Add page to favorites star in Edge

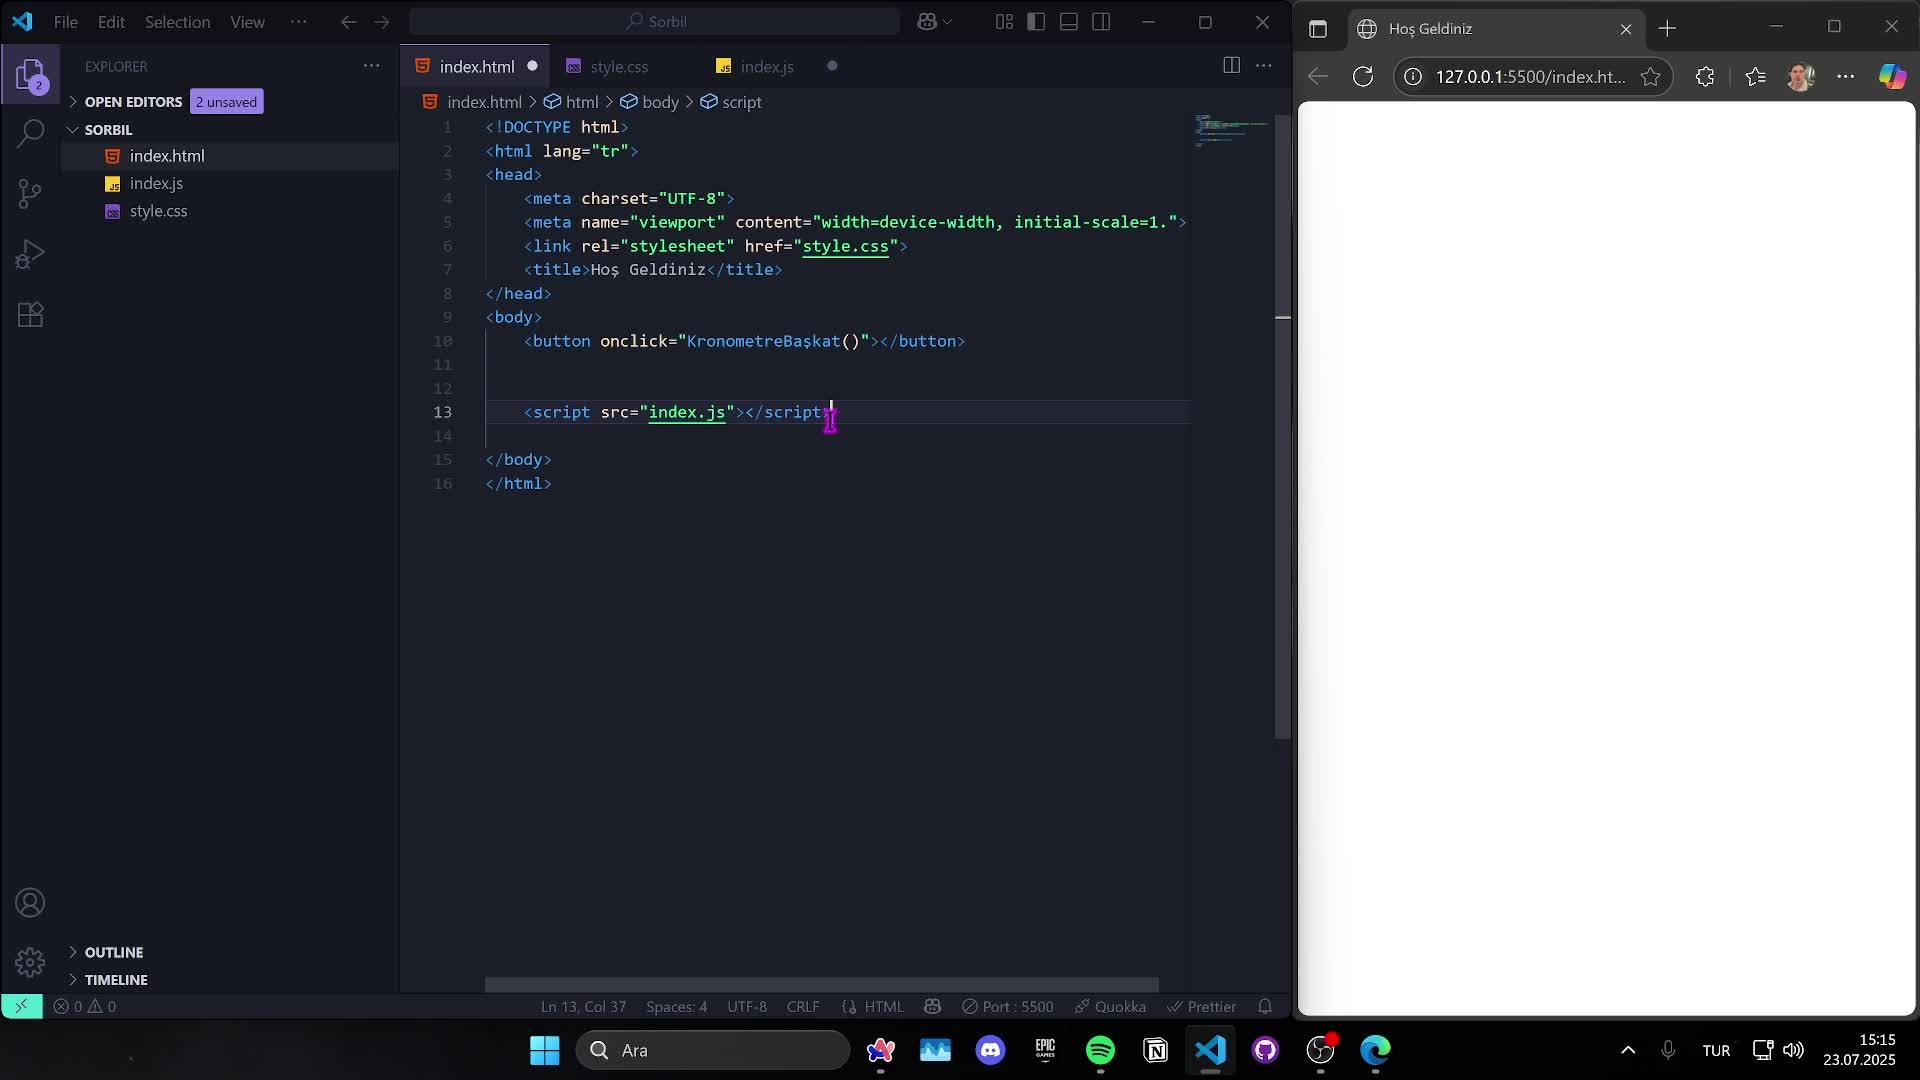(x=1650, y=77)
